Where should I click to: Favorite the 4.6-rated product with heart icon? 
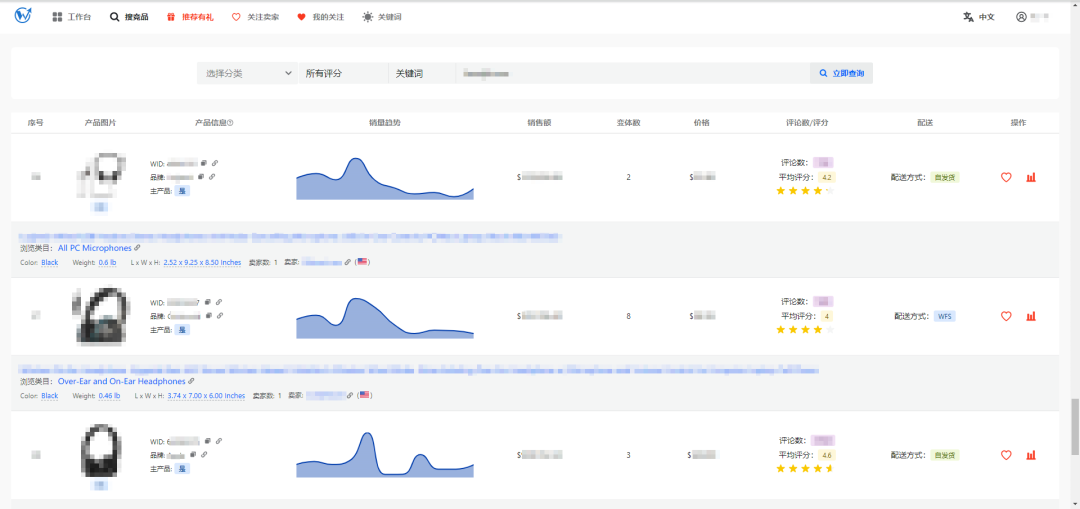pos(1006,455)
